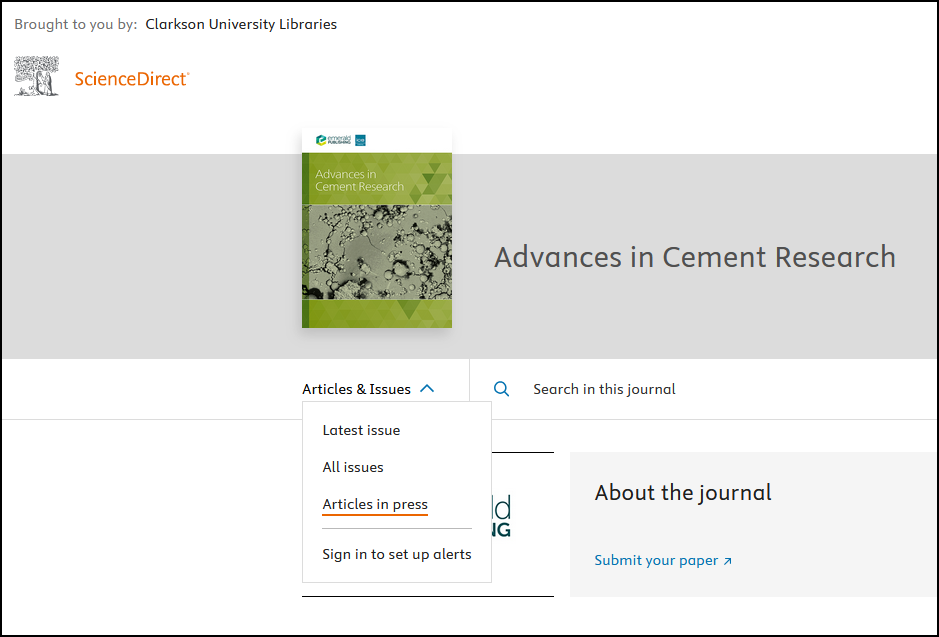Click the Articles & Issues dropdown label

coord(356,389)
